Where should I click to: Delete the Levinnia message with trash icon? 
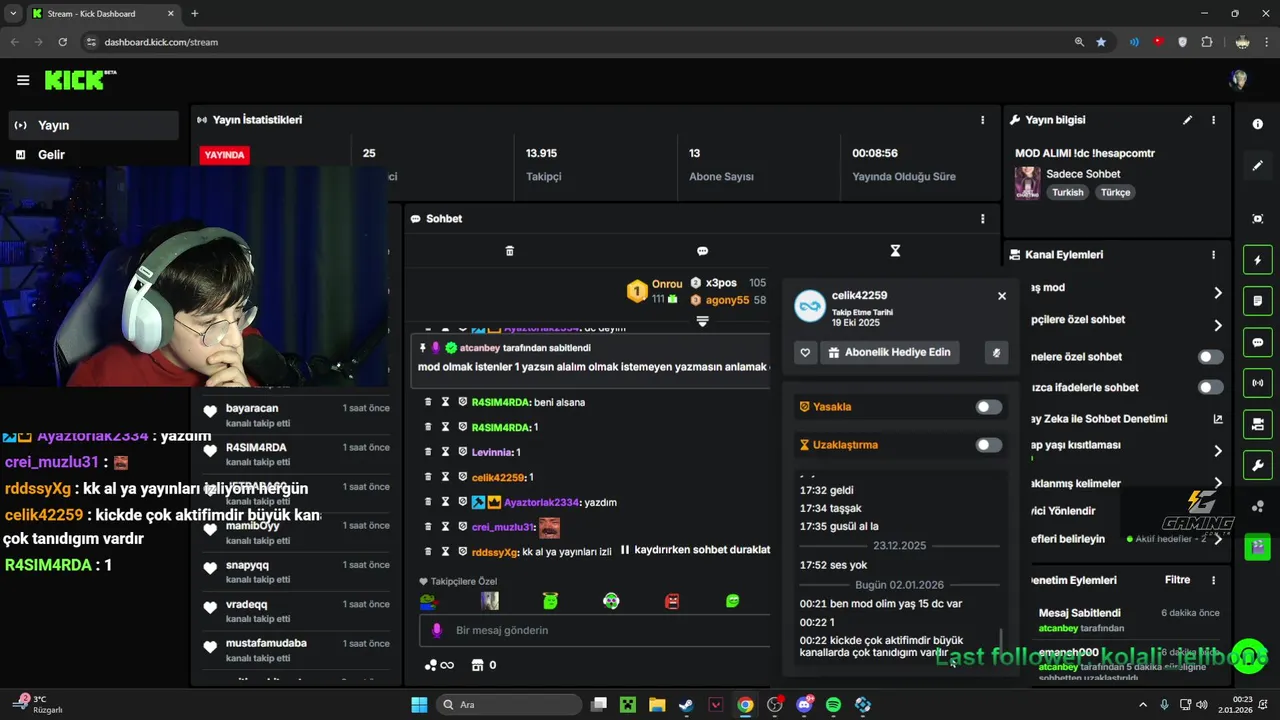click(x=428, y=452)
